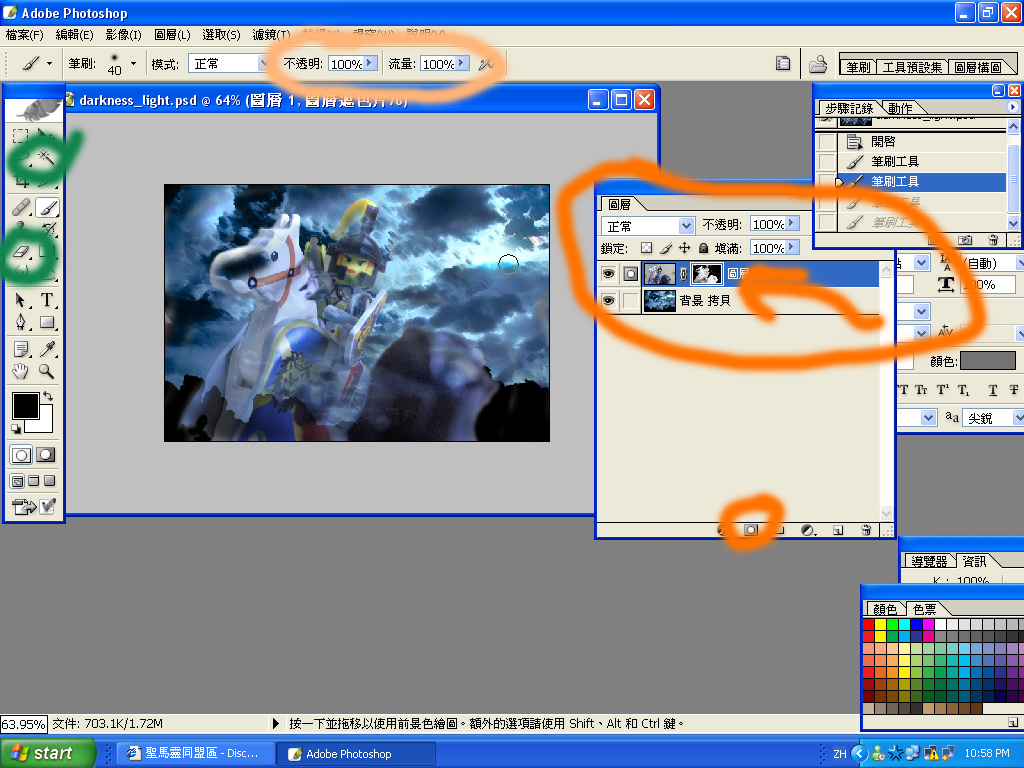This screenshot has height=768, width=1024.
Task: Click the ZH language indicator
Action: pos(840,754)
